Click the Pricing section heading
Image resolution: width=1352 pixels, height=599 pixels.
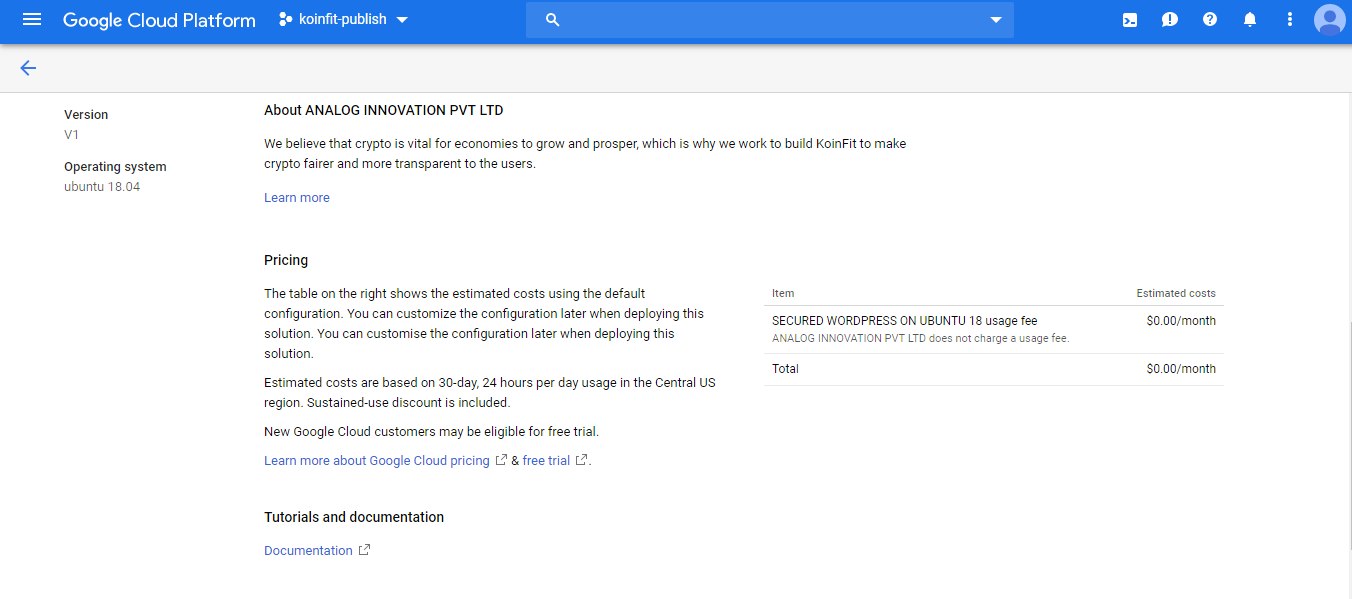click(286, 260)
